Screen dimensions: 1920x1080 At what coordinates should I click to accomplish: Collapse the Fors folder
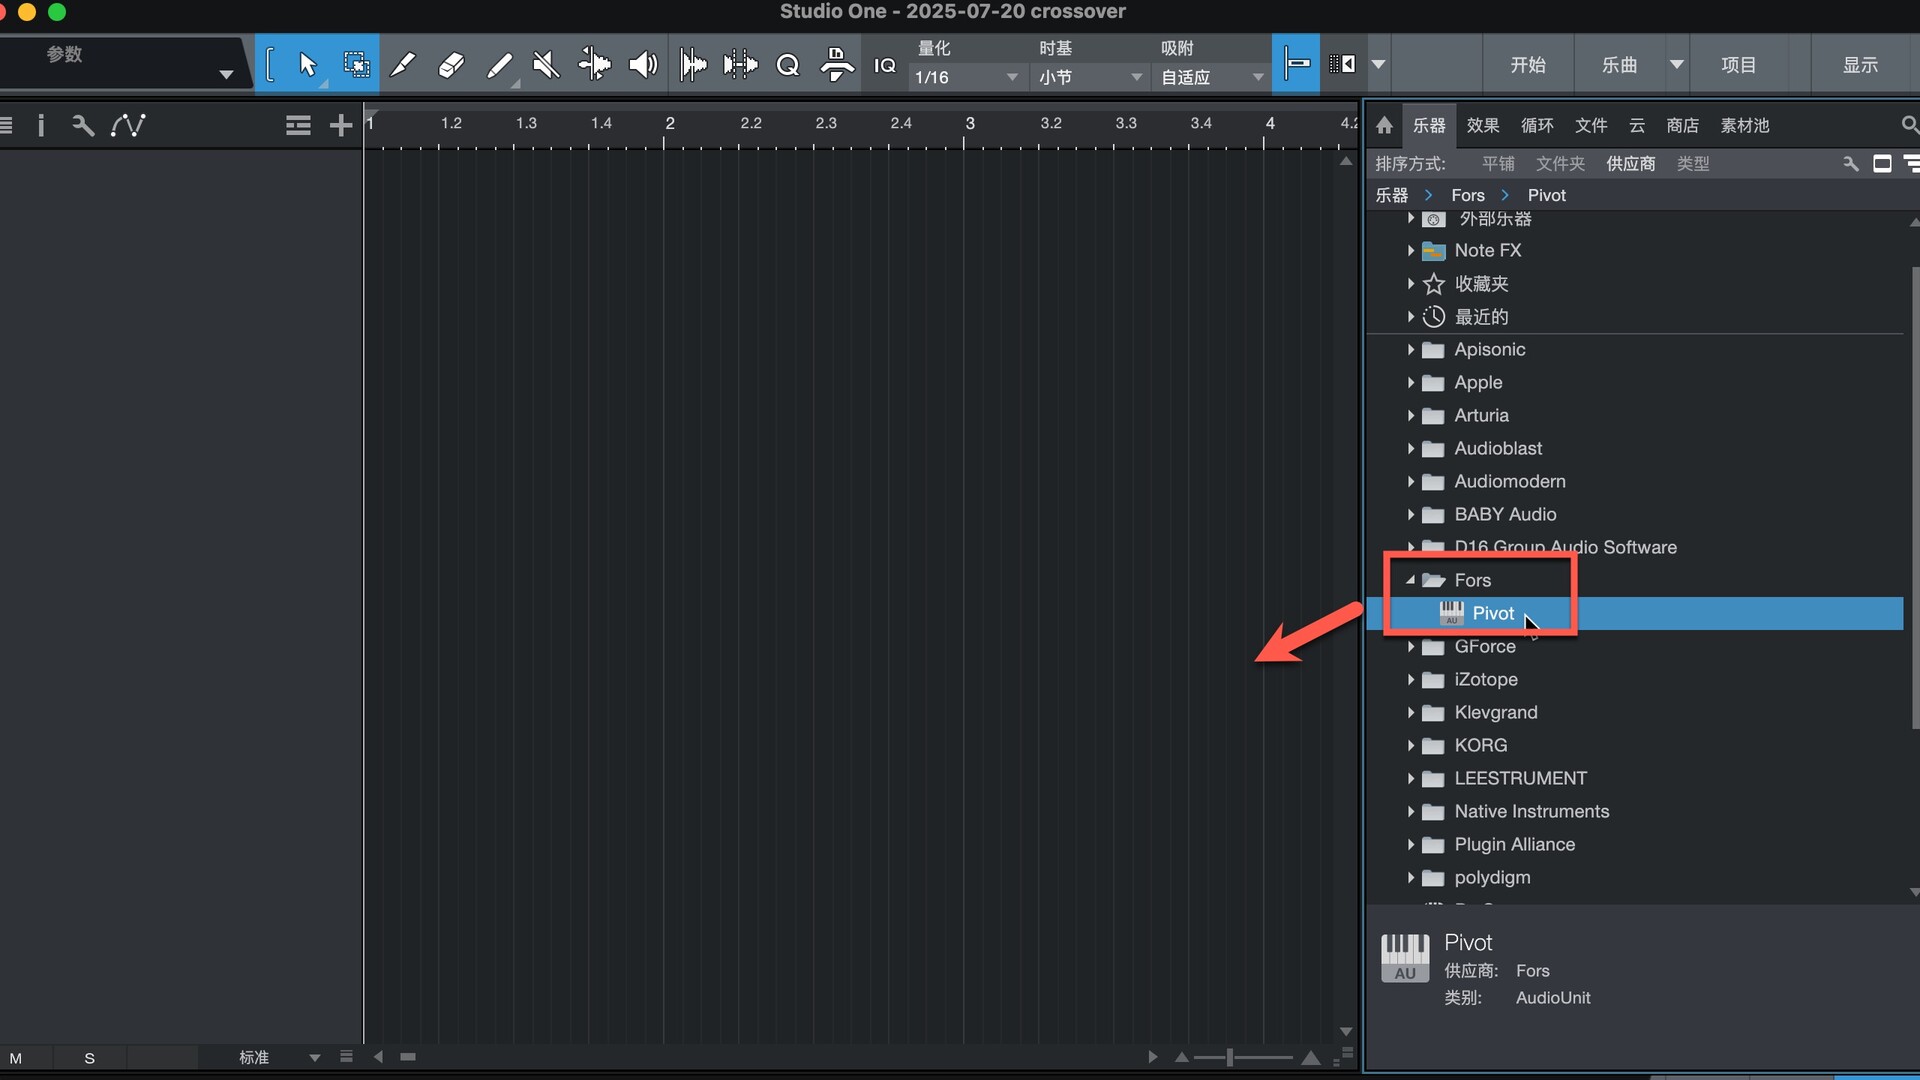[1411, 580]
